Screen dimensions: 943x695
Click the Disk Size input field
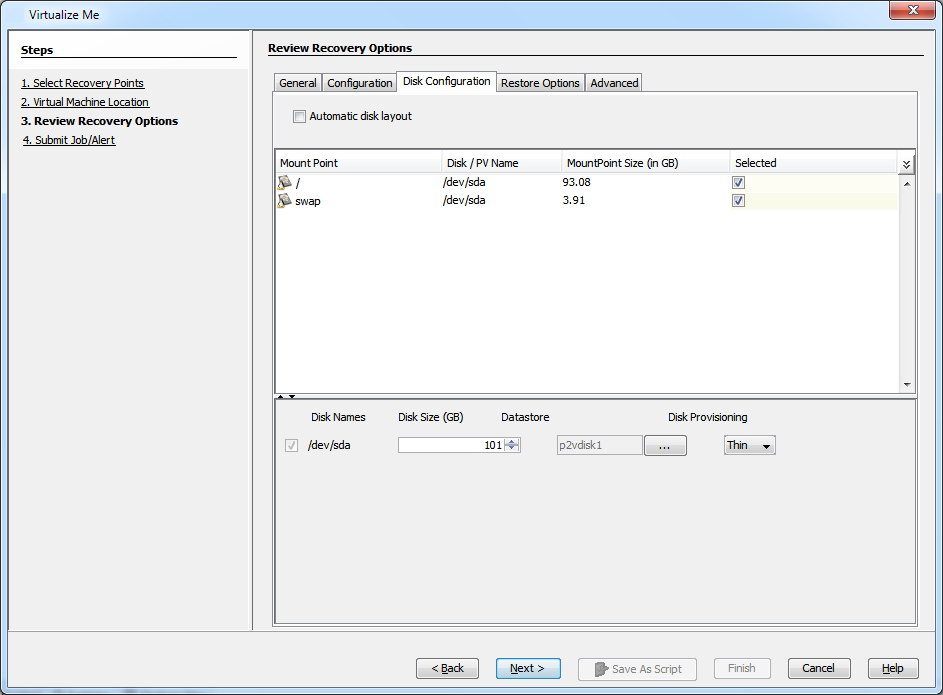point(450,446)
